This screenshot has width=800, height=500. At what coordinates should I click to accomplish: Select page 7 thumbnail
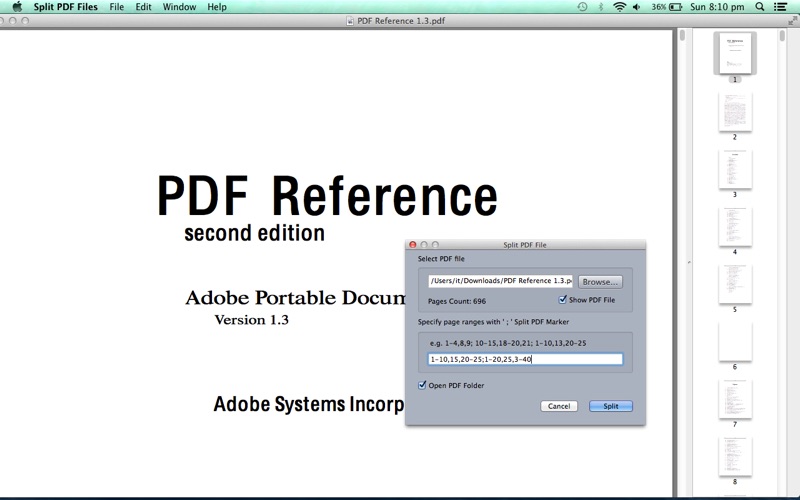[735, 399]
